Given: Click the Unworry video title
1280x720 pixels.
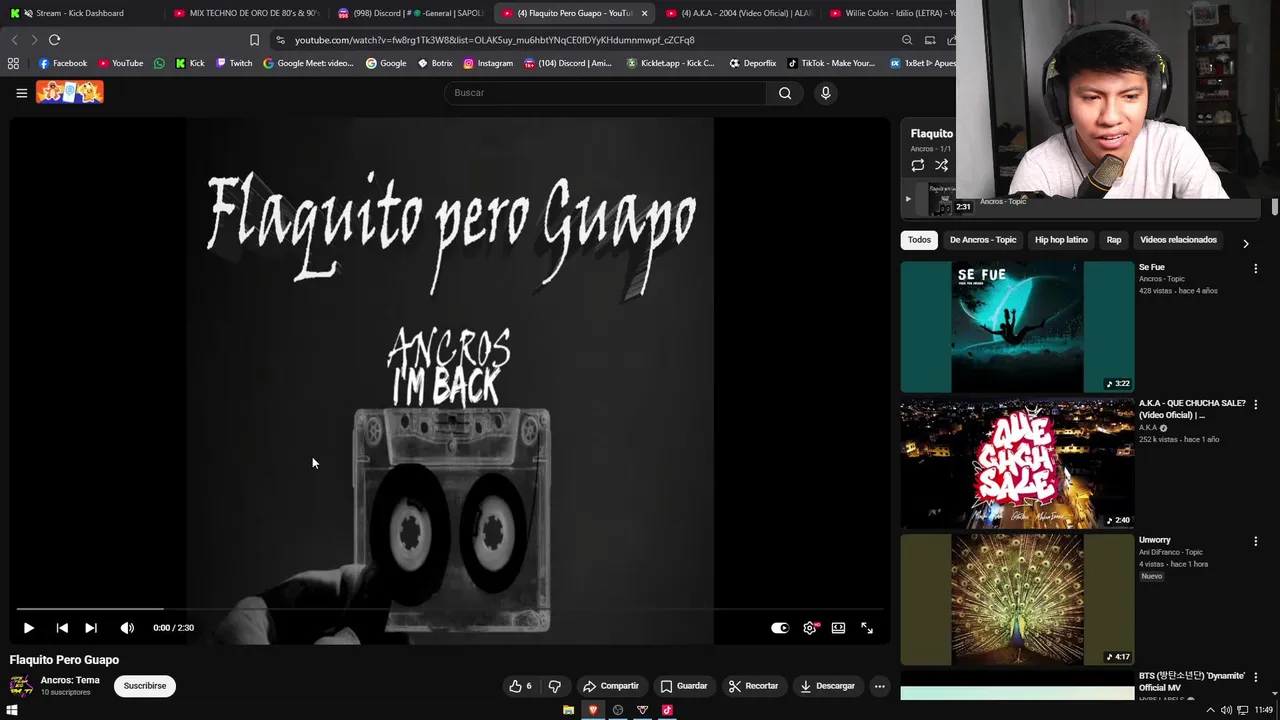Looking at the screenshot, I should click(1154, 540).
